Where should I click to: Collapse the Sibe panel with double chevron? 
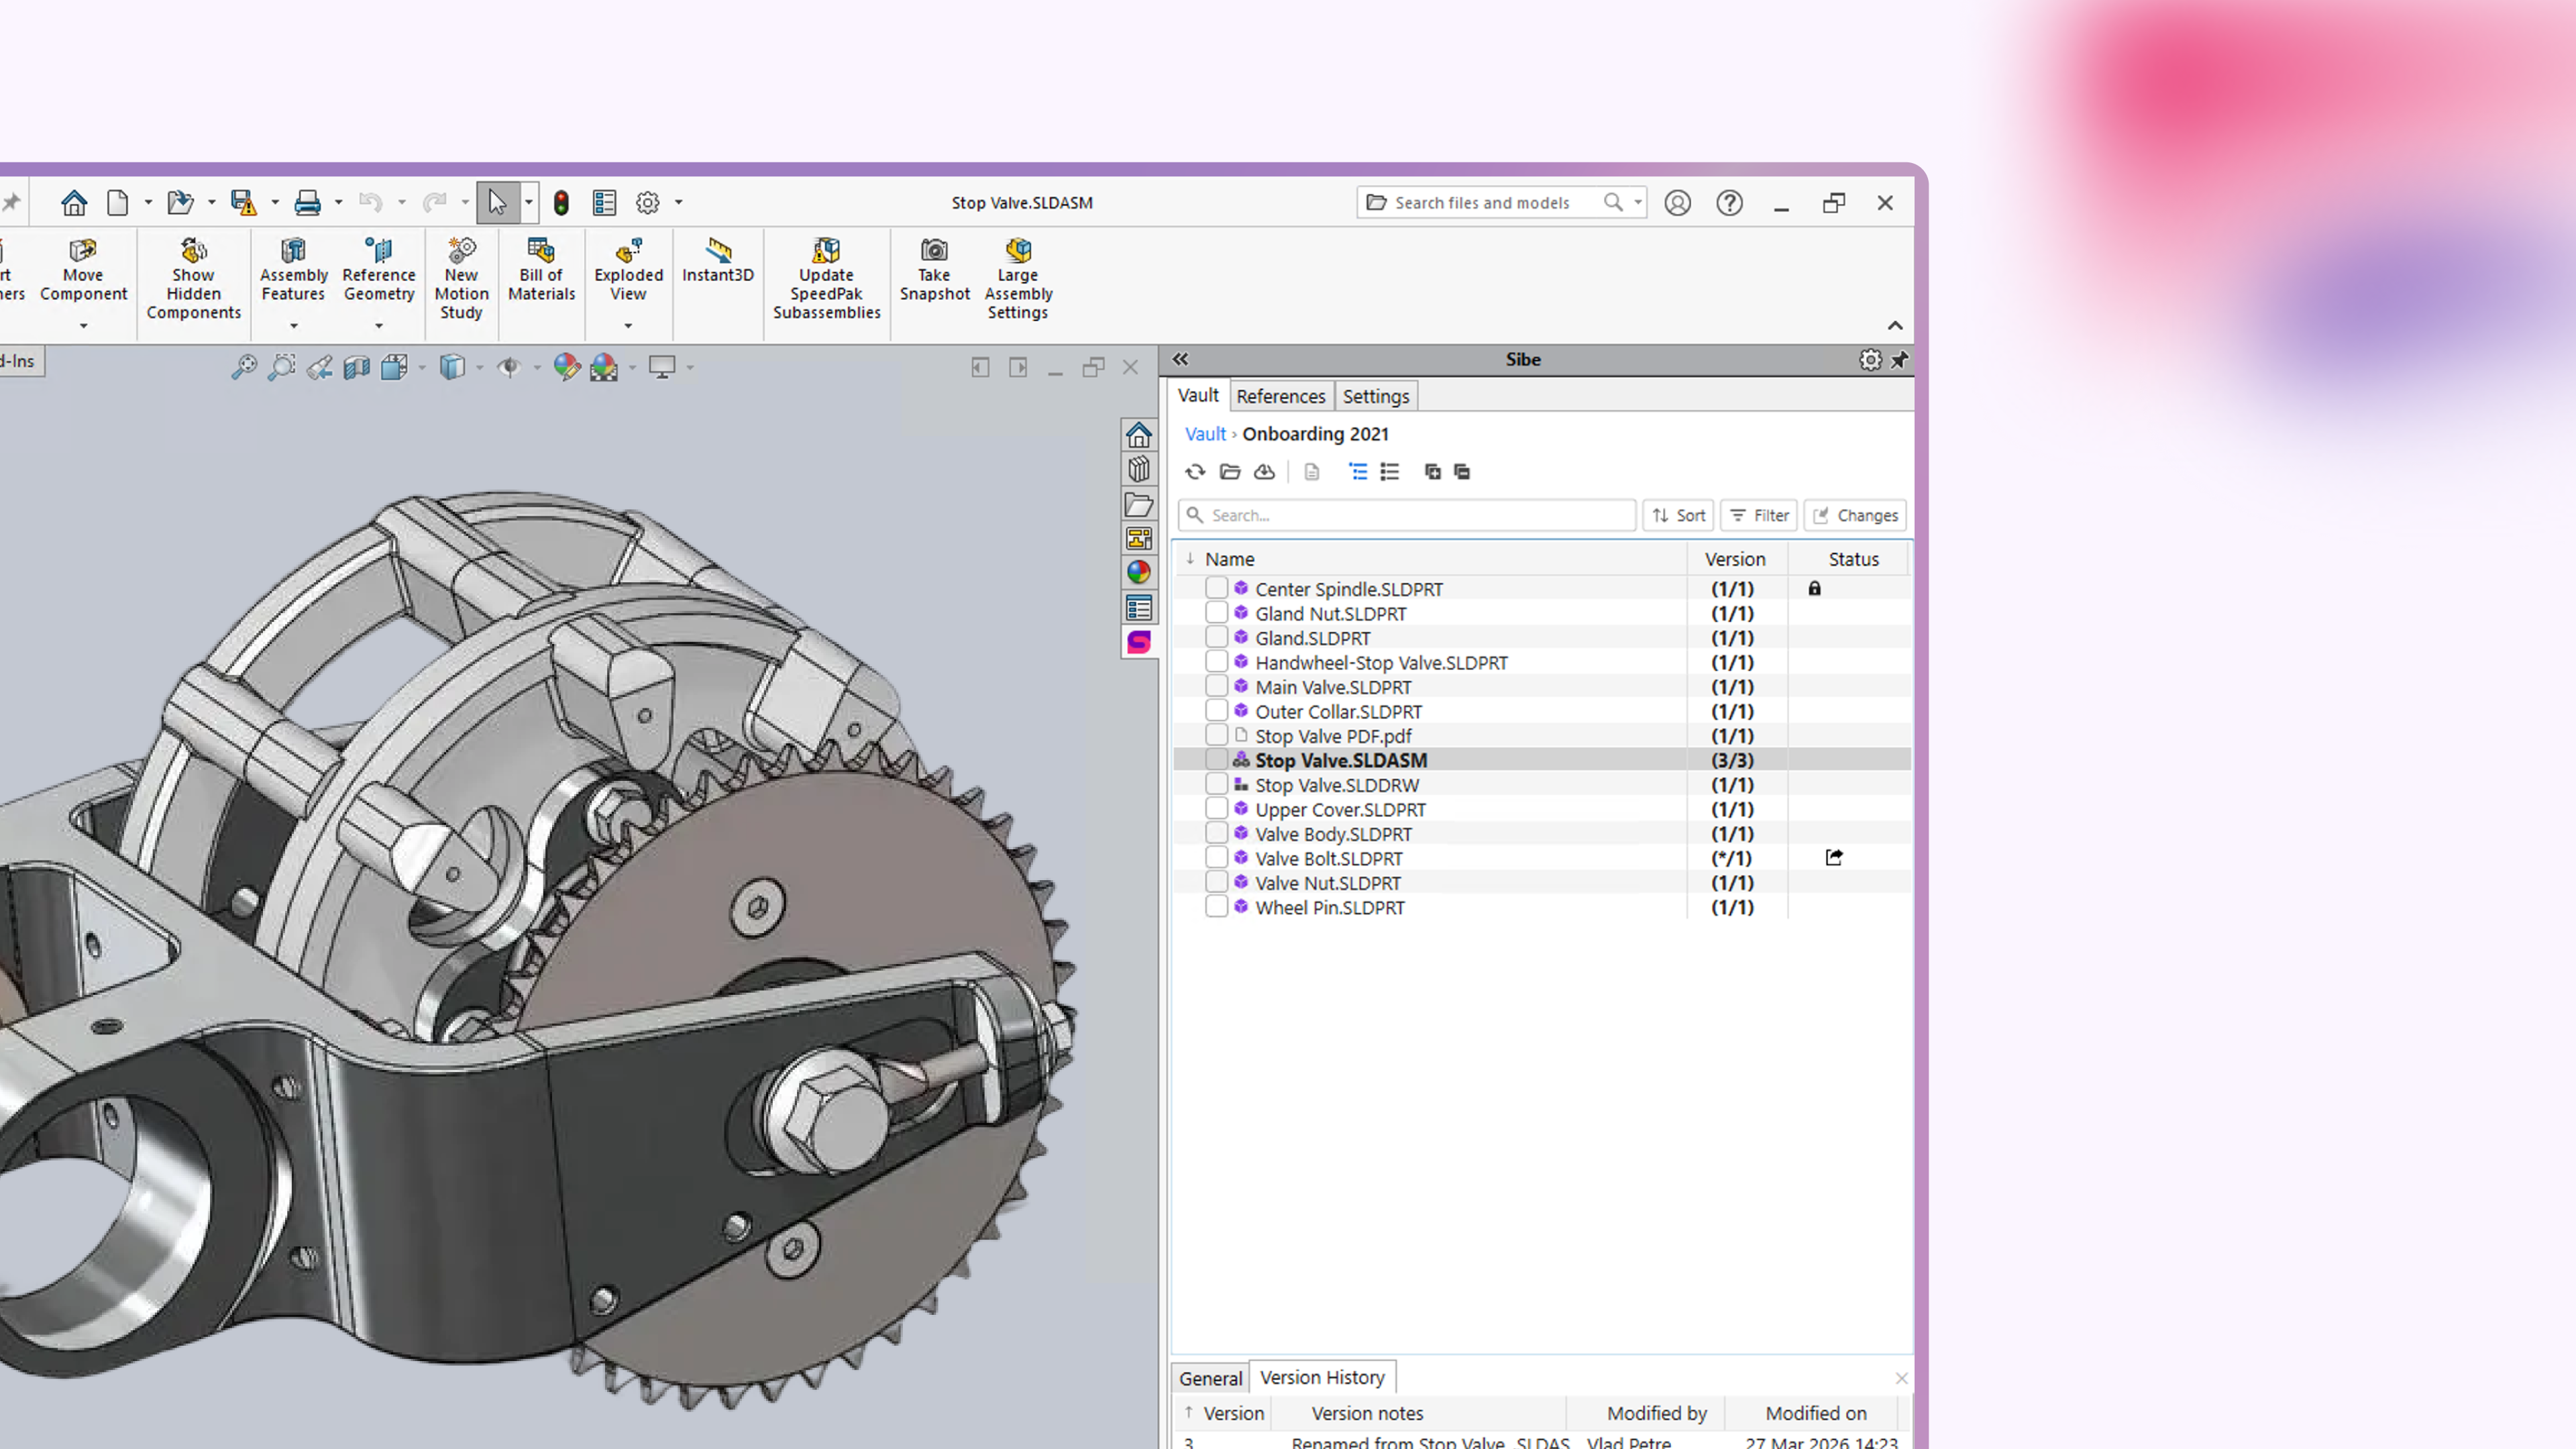pyautogui.click(x=1180, y=360)
